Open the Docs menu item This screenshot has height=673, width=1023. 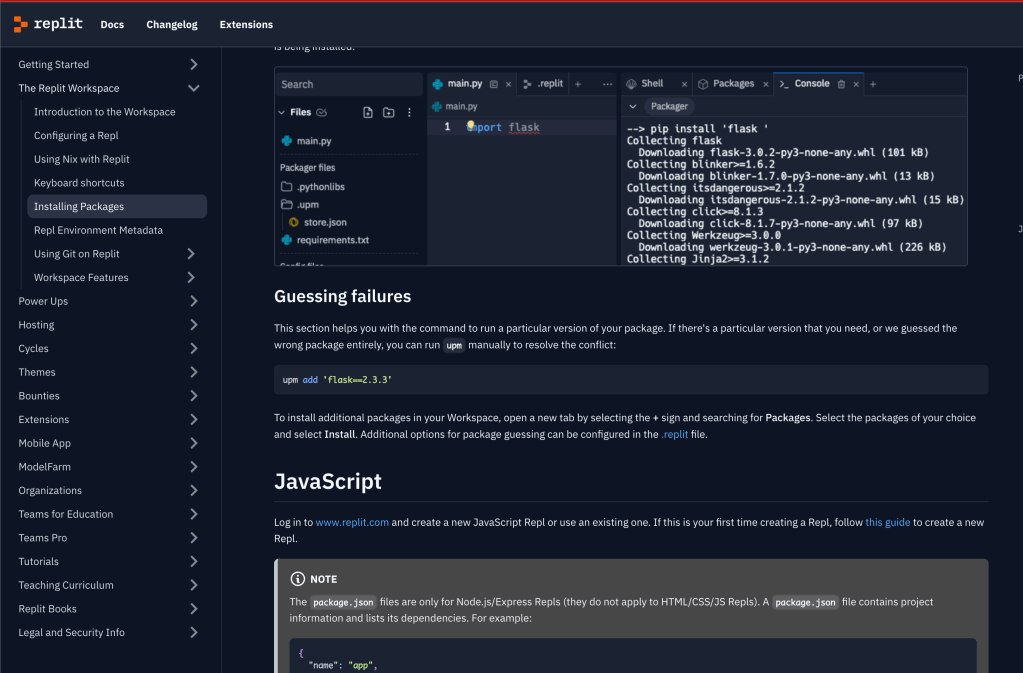tap(112, 25)
